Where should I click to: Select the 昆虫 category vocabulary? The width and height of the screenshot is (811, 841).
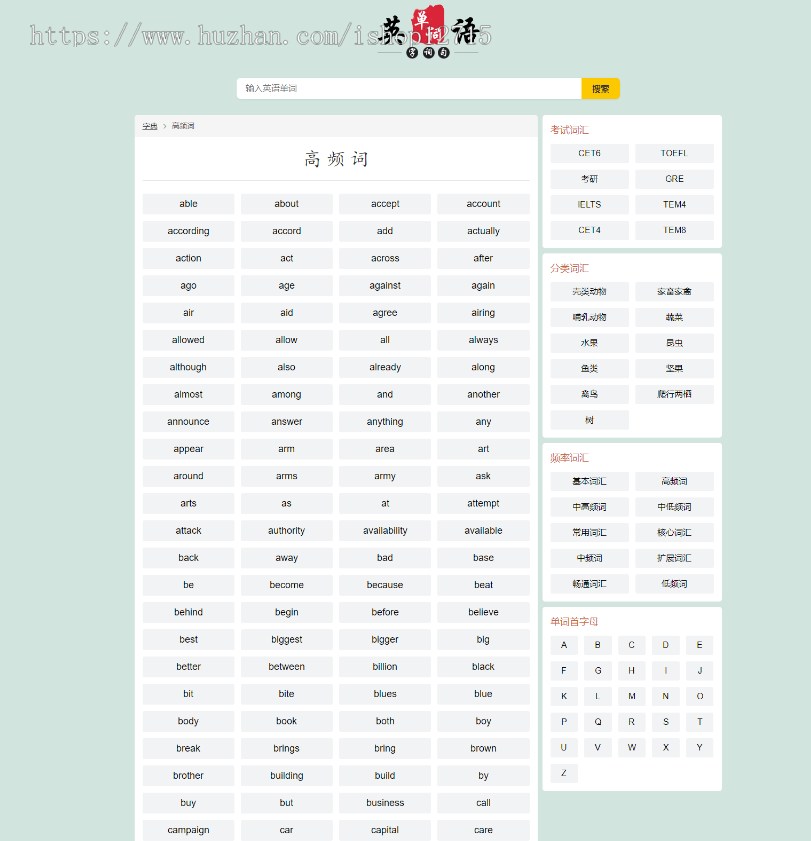674,343
